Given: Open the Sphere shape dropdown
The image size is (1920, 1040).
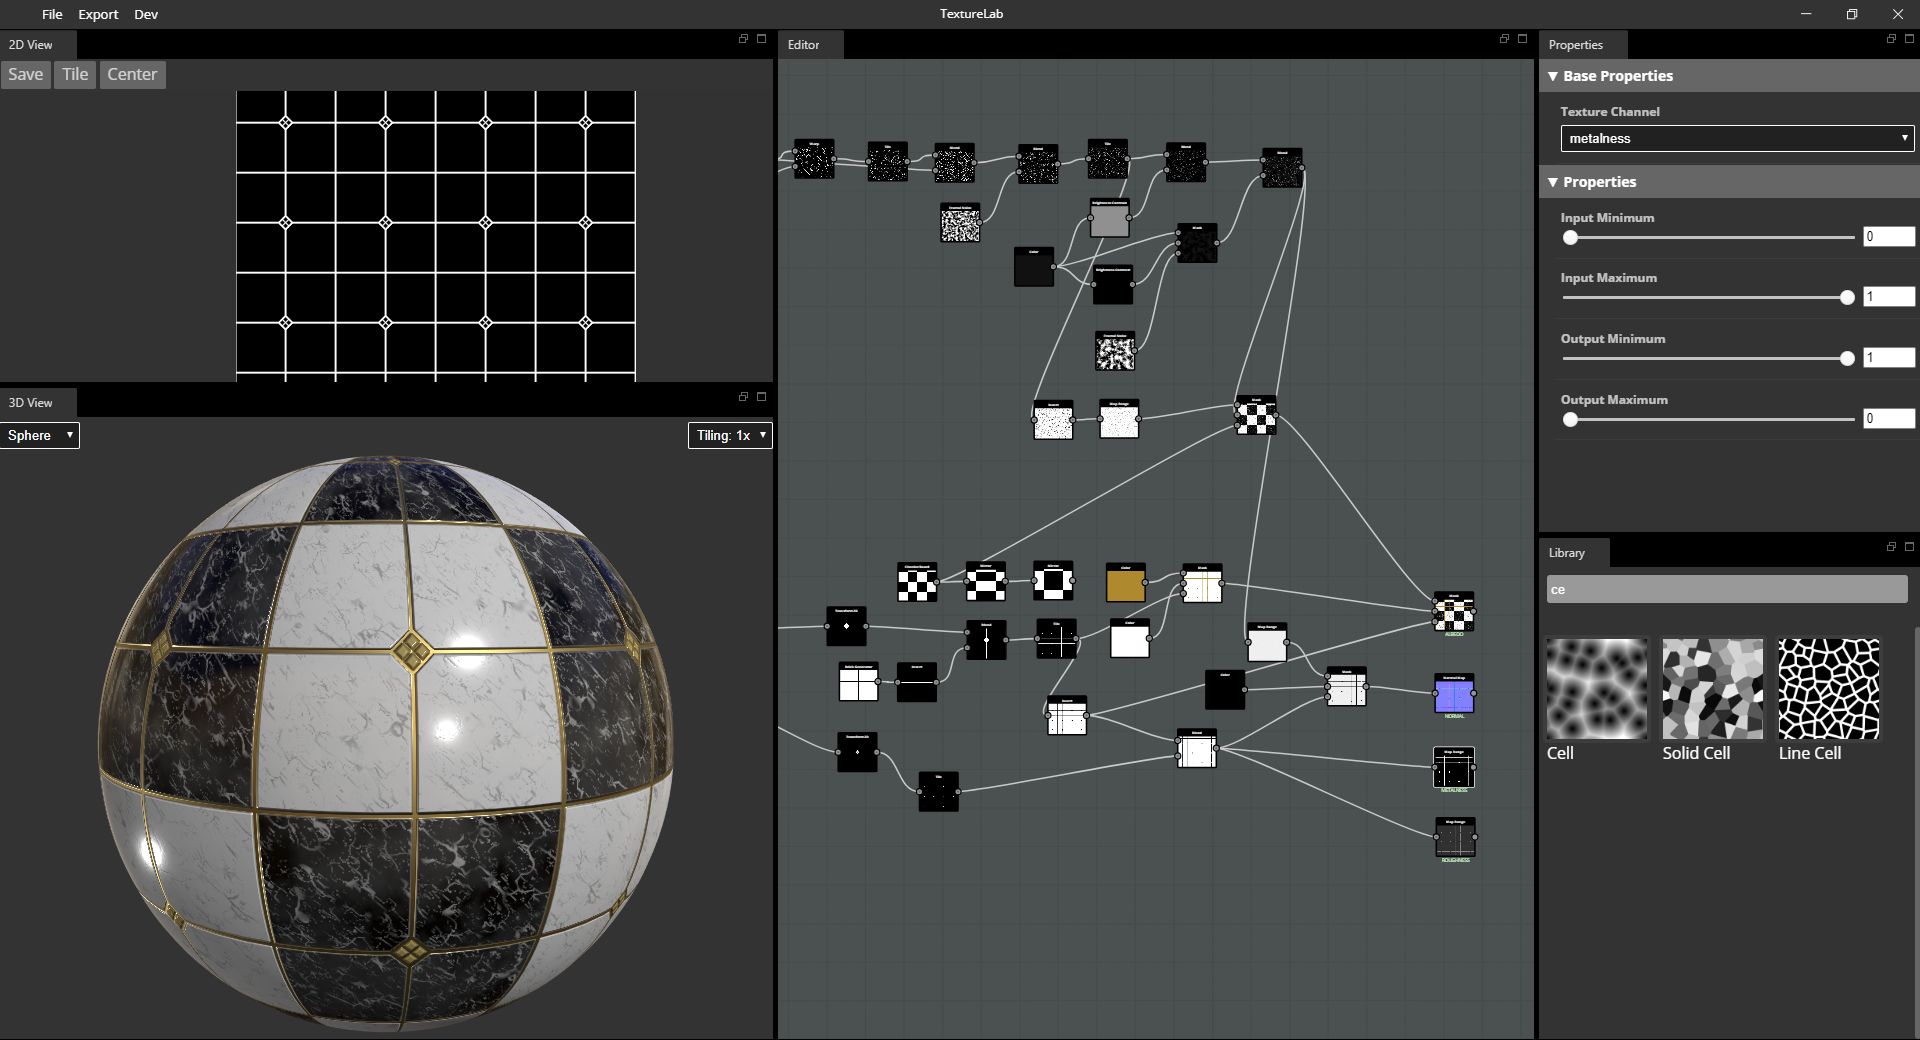Looking at the screenshot, I should 38,435.
